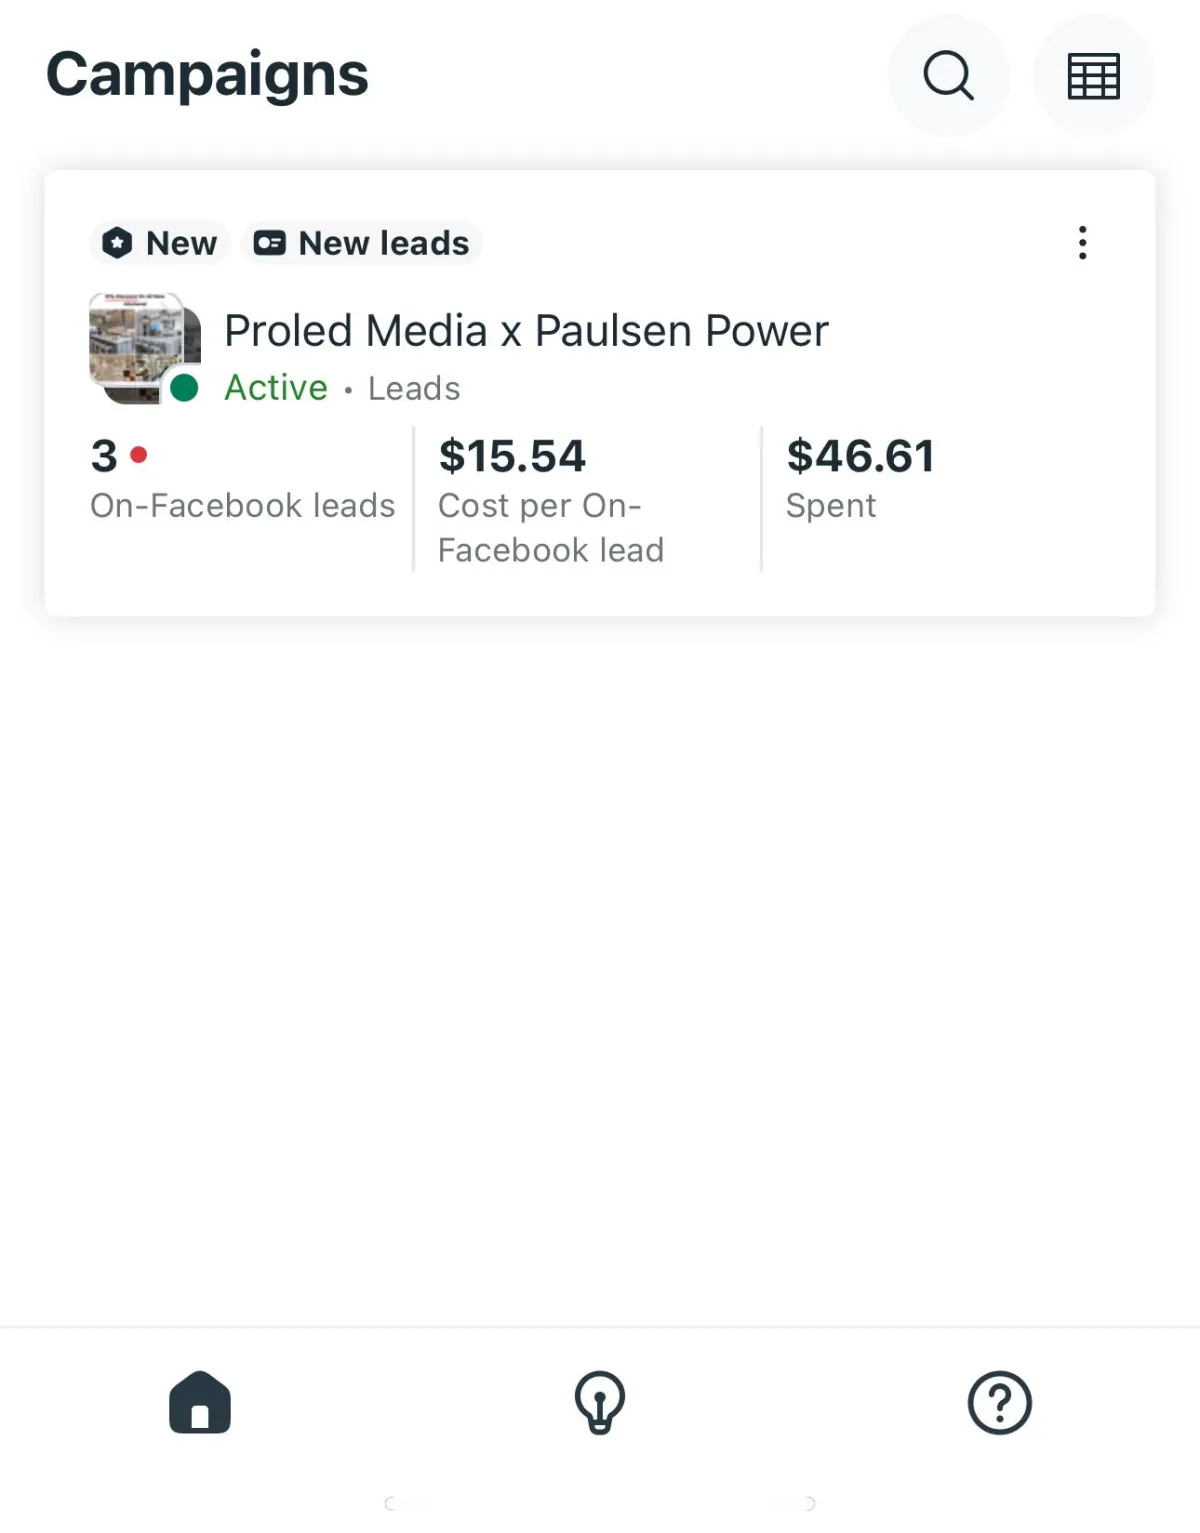The image size is (1200, 1533).
Task: Go to Home tab in bottom bar
Action: pyautogui.click(x=200, y=1402)
